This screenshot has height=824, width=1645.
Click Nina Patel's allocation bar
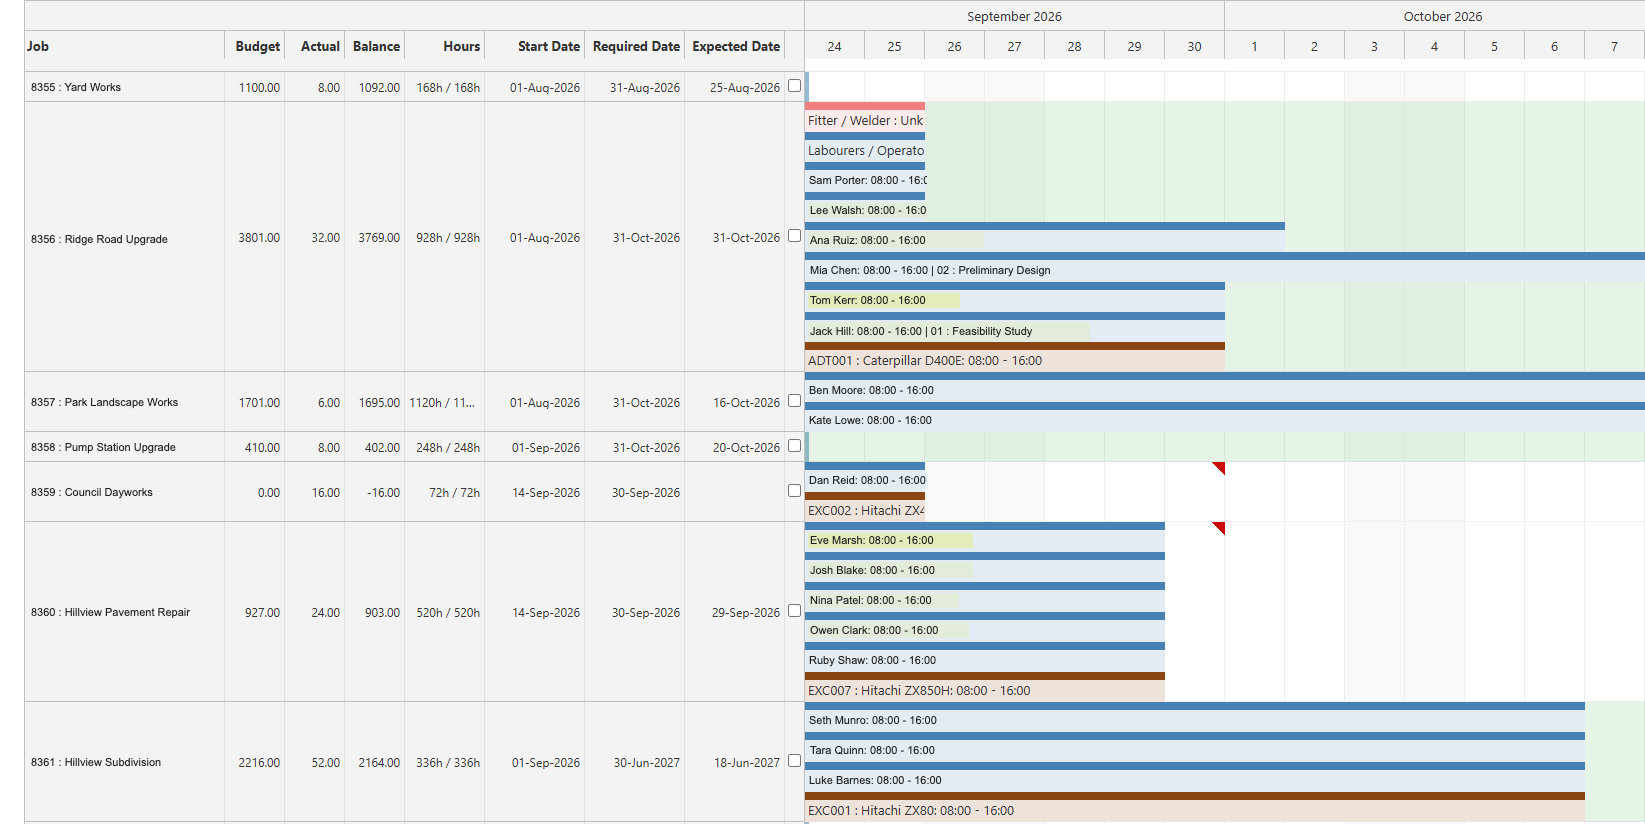[985, 597]
